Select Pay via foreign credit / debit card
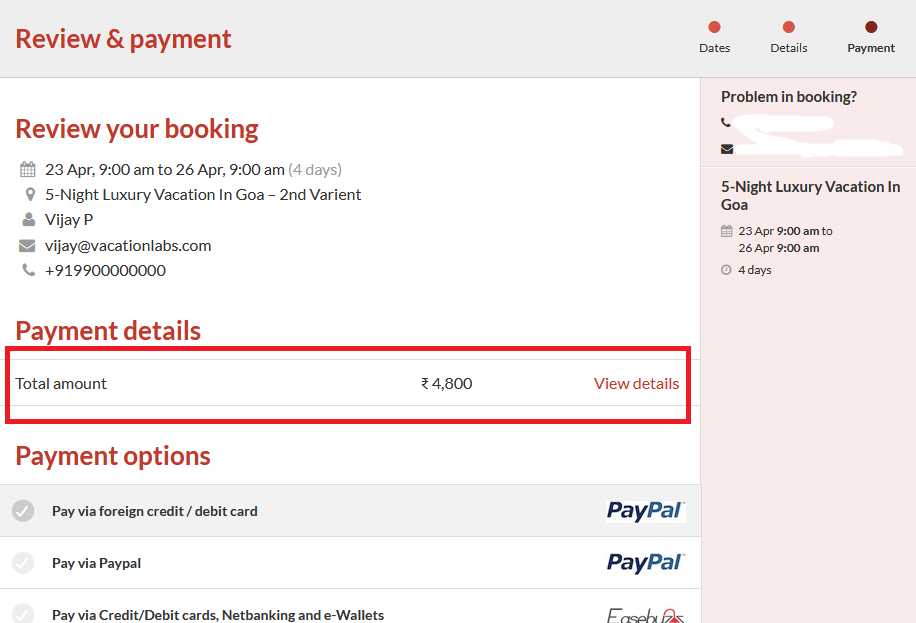Viewport: 916px width, 623px height. click(154, 511)
